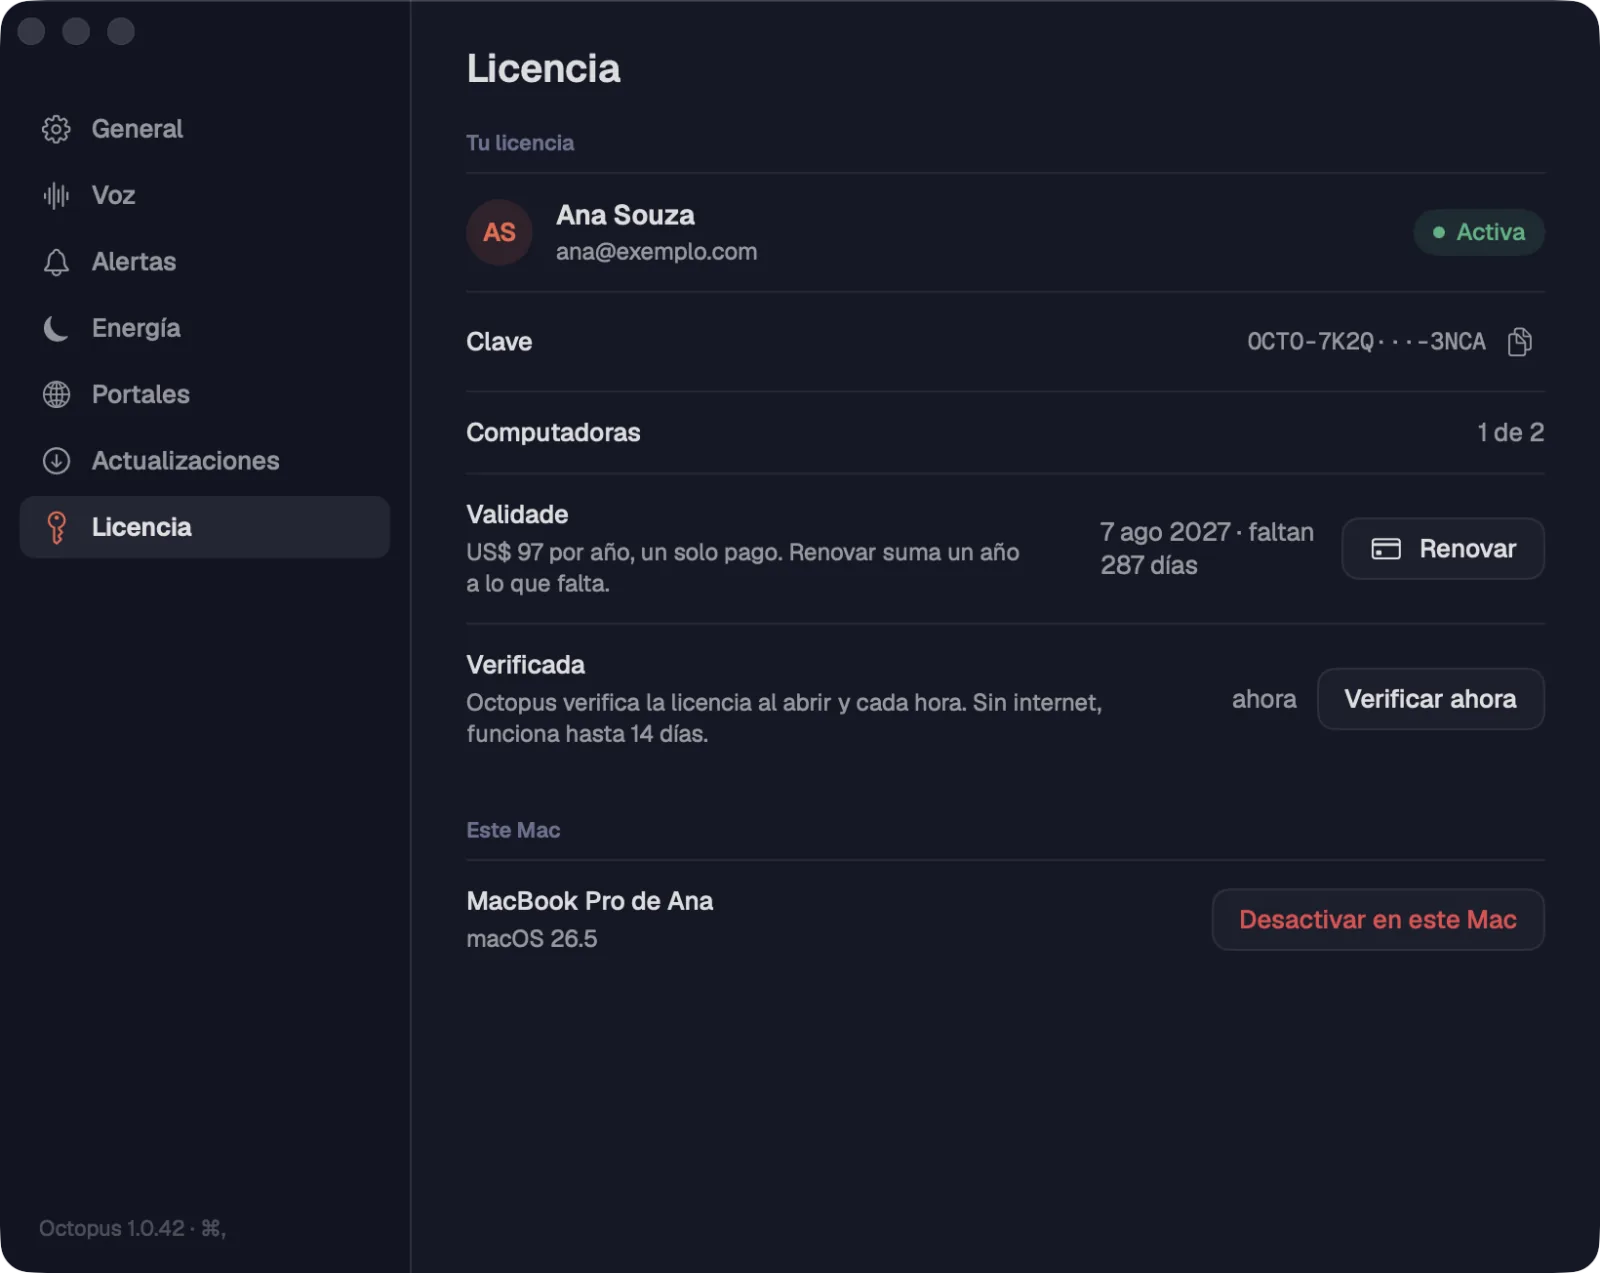
Task: Click the US$ 97 por año description
Action: pyautogui.click(x=742, y=568)
